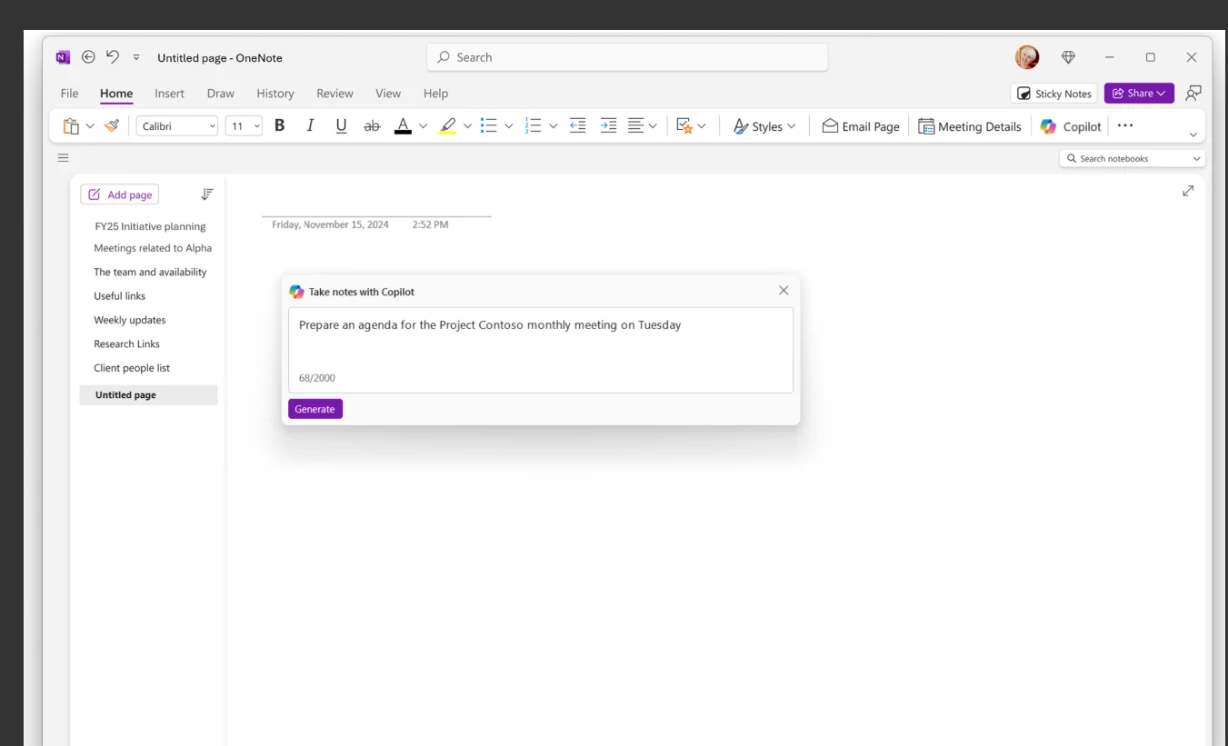Click the Paste clipboard icon
The image size is (1228, 746).
[71, 126]
